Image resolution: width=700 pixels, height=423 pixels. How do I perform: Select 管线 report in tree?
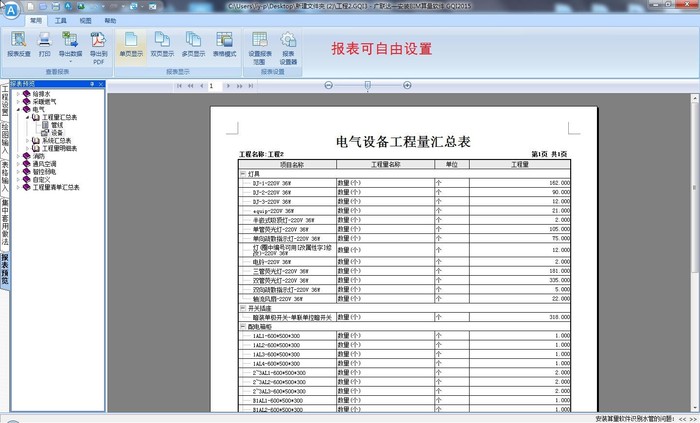57,125
